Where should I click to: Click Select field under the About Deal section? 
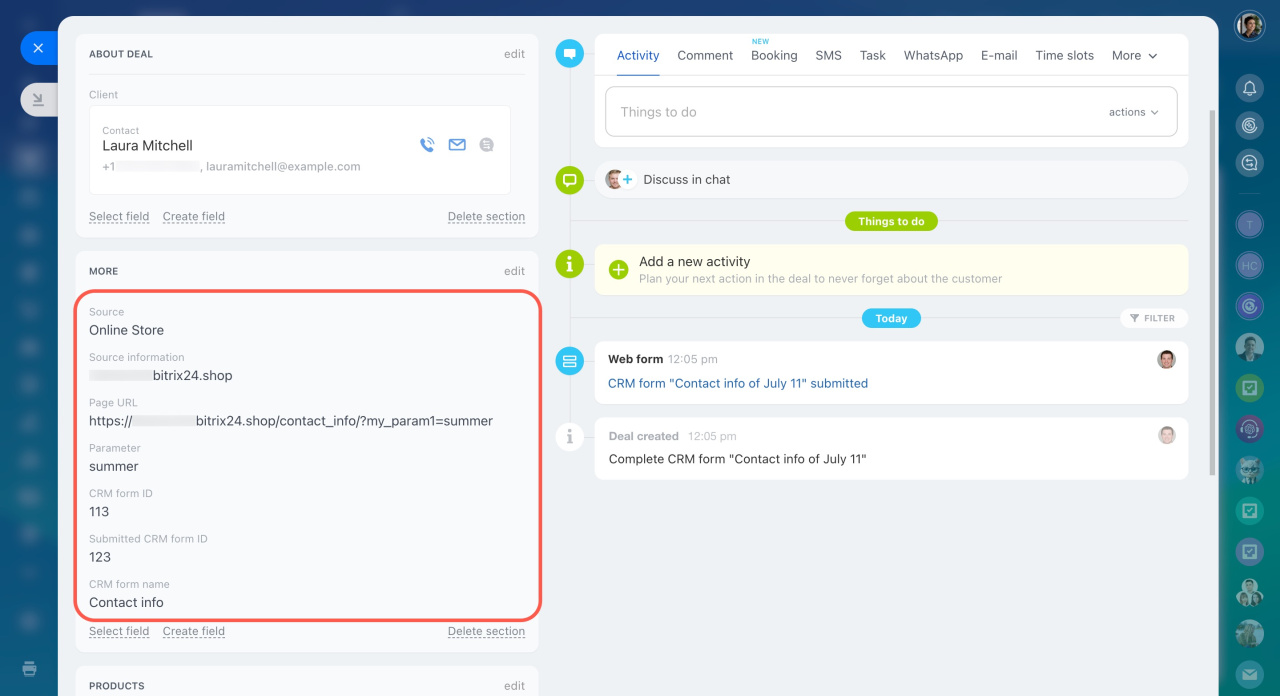point(119,216)
